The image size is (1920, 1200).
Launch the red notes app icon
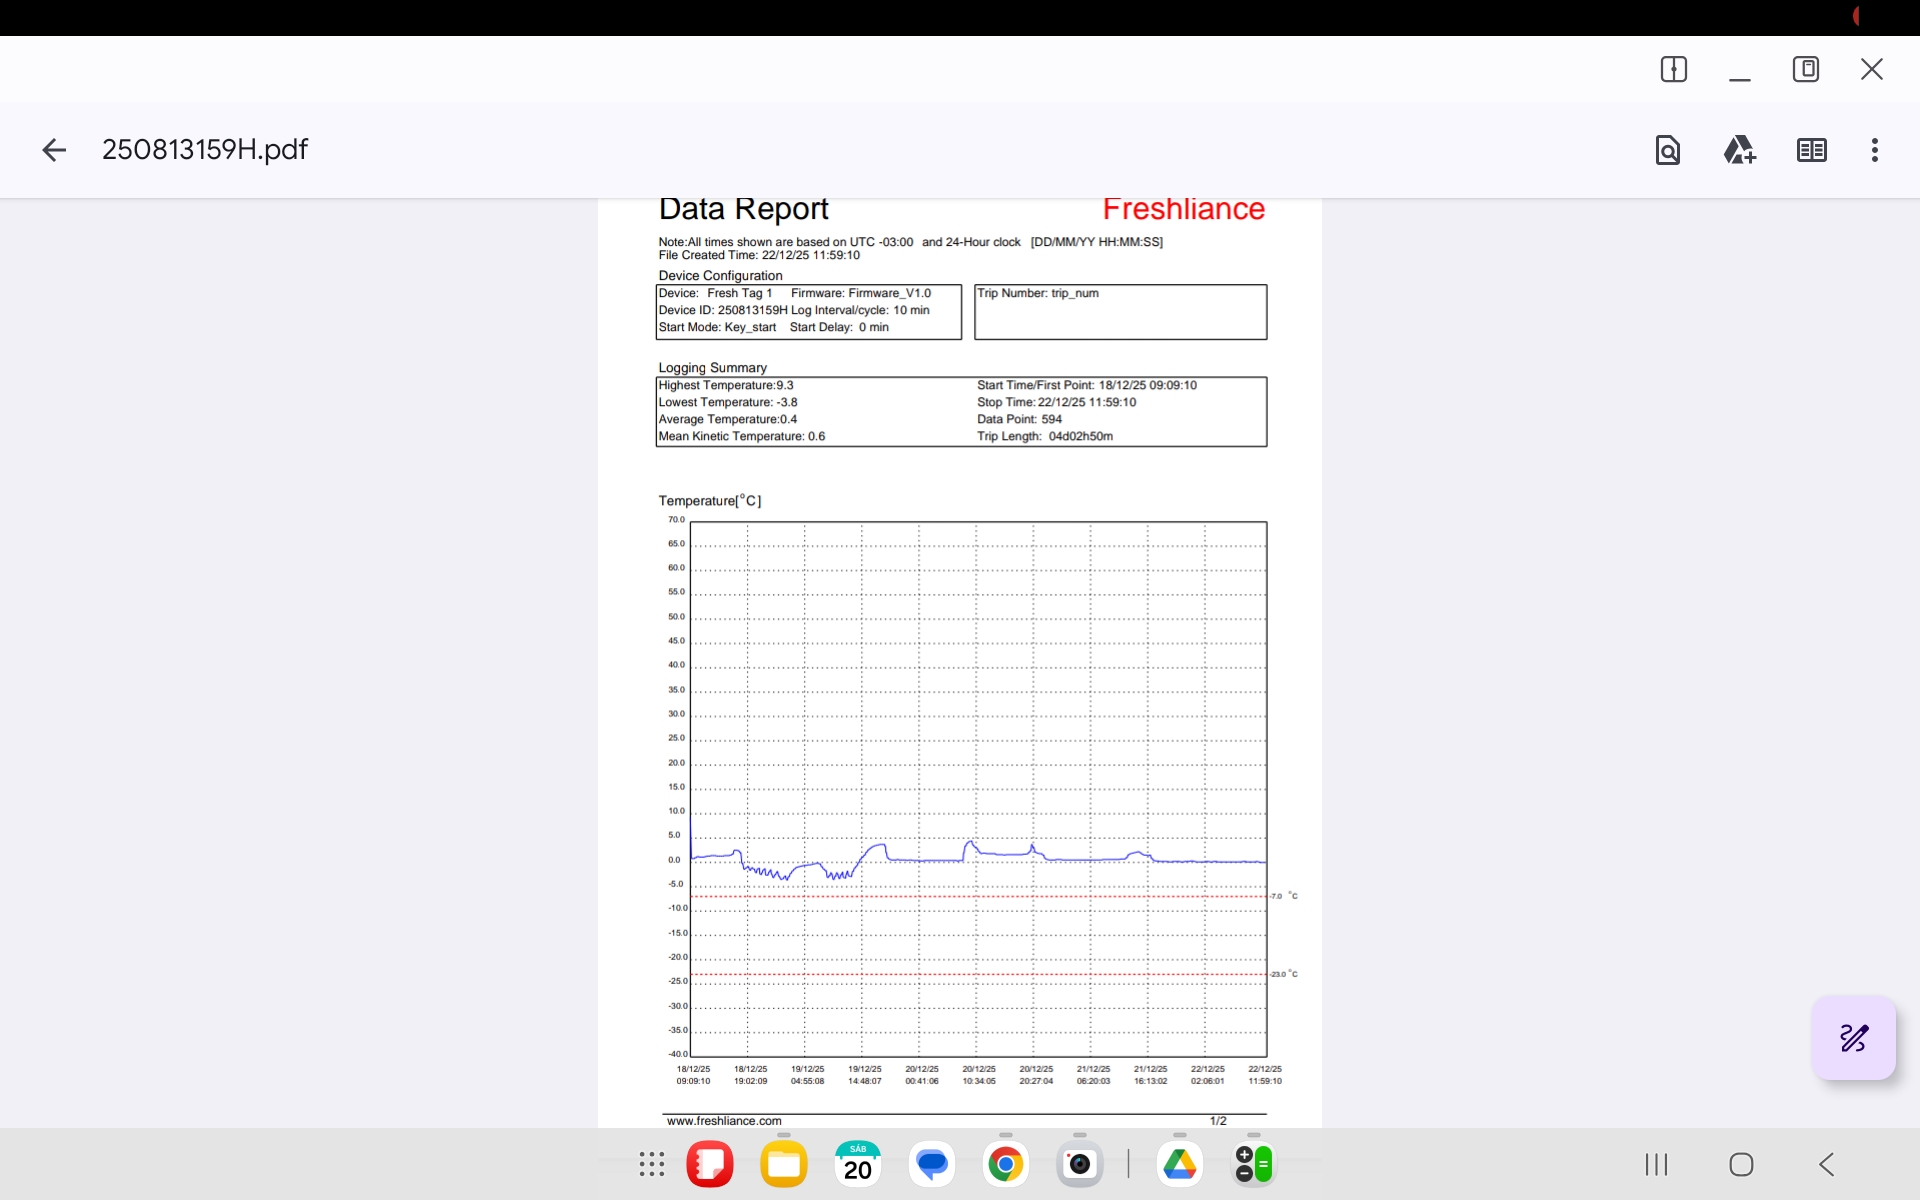(x=710, y=1164)
